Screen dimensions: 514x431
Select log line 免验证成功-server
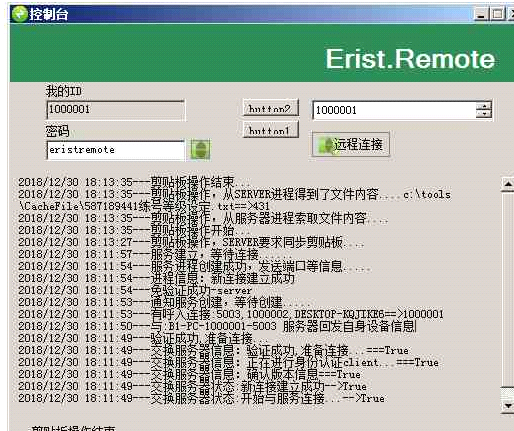135,290
